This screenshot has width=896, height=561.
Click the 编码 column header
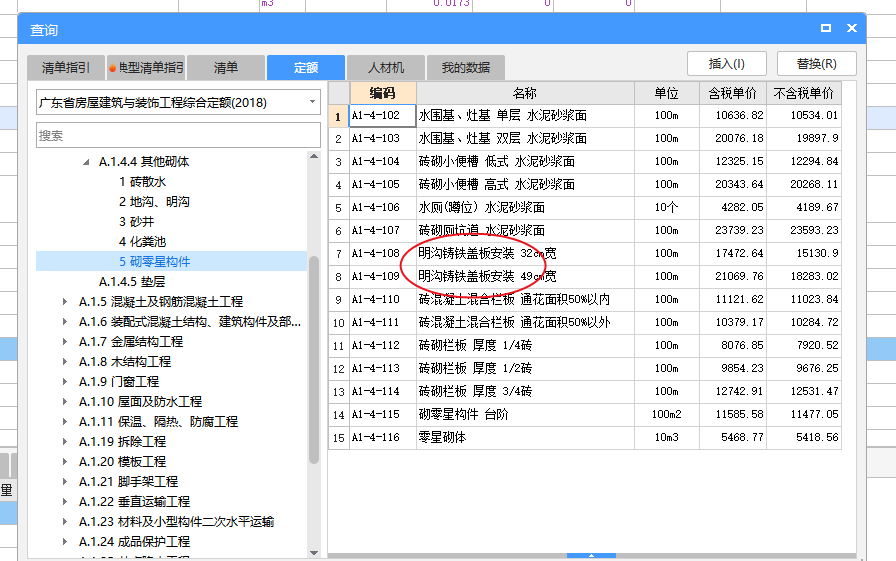tap(383, 93)
